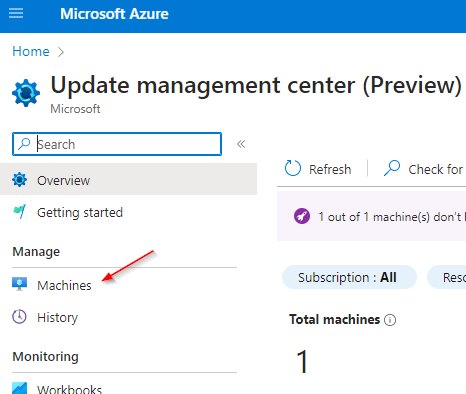Open the Resource group filter pill
The width and height of the screenshot is (466, 394).
[447, 277]
